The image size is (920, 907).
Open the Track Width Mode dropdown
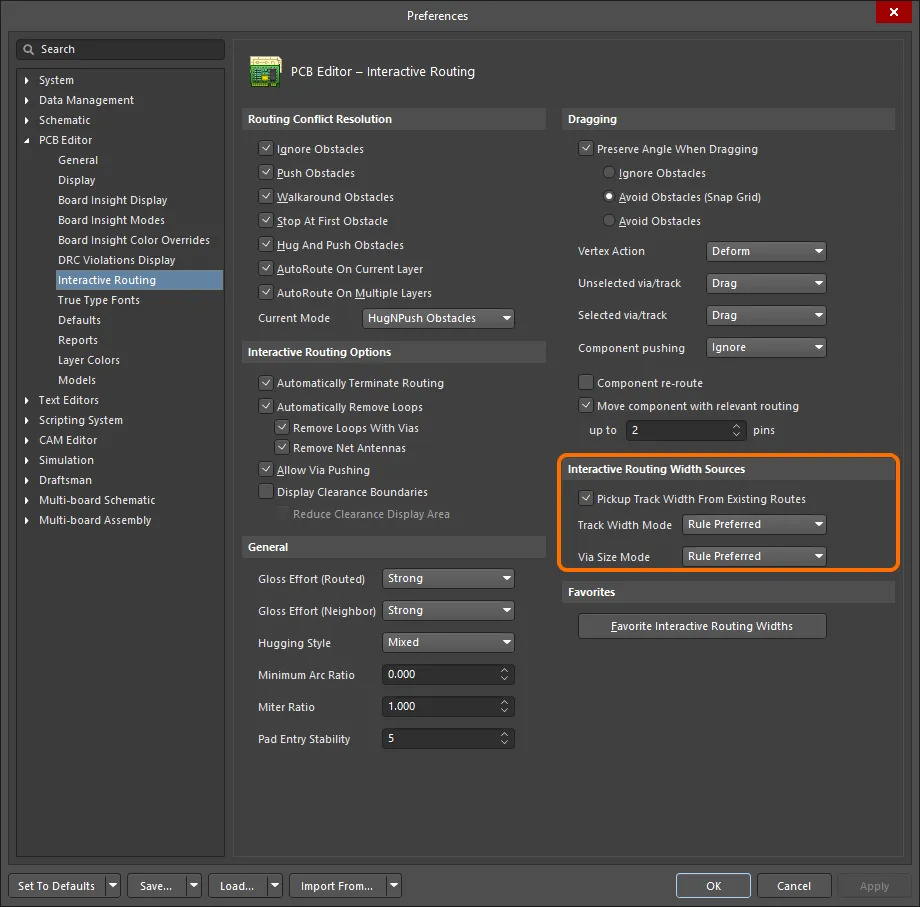point(754,524)
